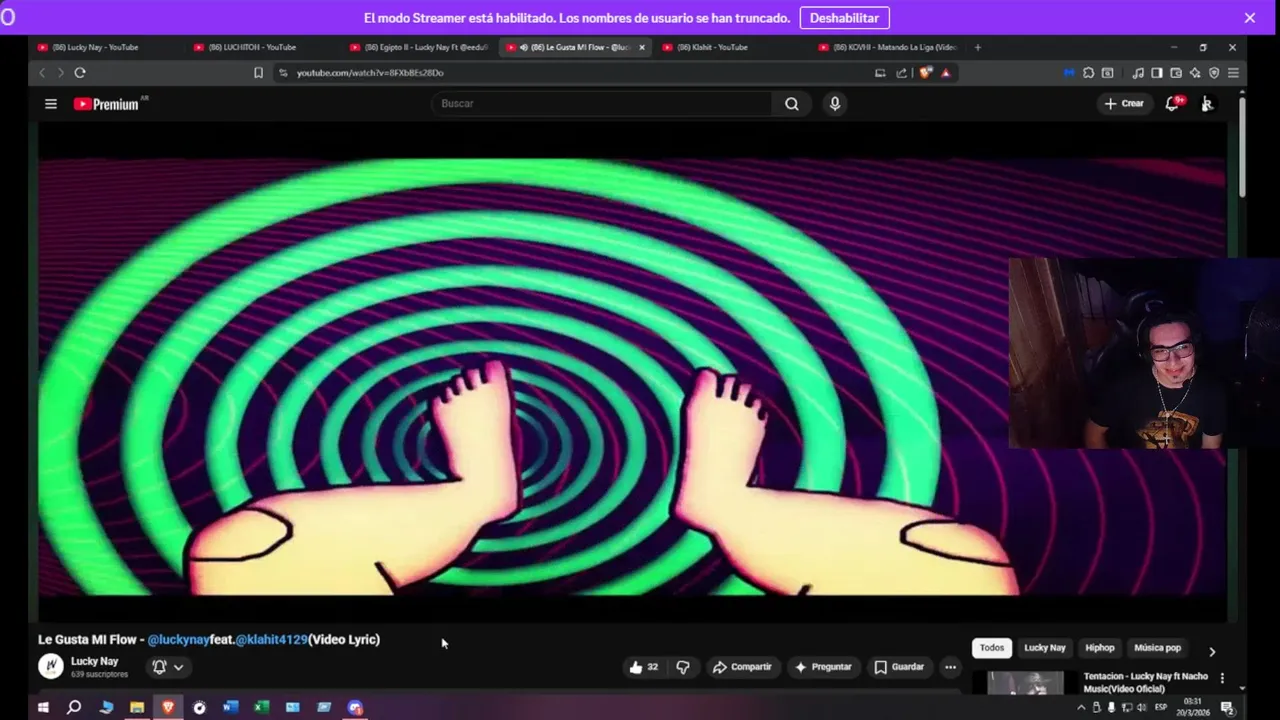This screenshot has height=720, width=1280.
Task: Open Windows taskbar search
Action: tap(74, 707)
